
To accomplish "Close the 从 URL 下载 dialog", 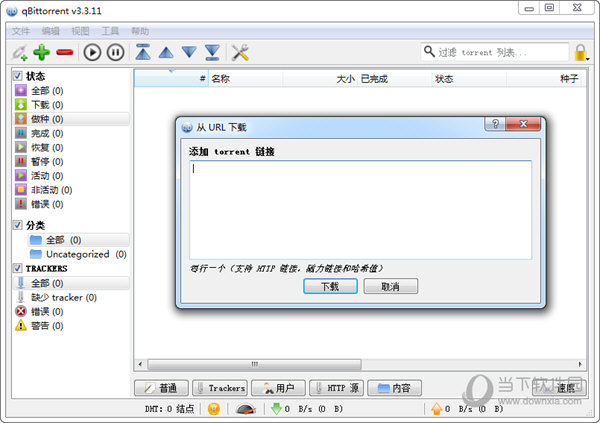I will 523,124.
